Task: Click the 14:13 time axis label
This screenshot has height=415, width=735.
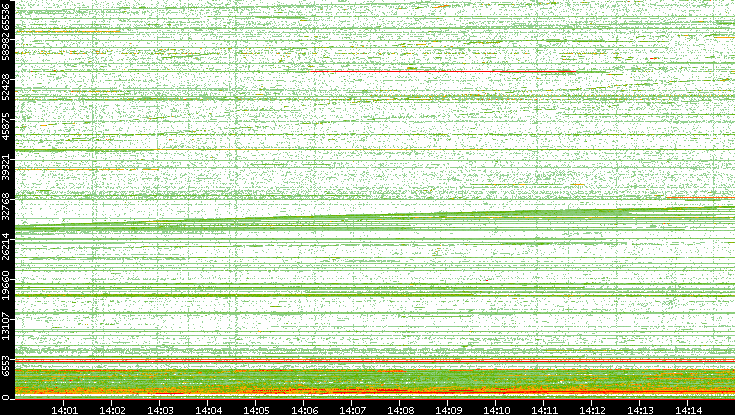Action: click(641, 409)
